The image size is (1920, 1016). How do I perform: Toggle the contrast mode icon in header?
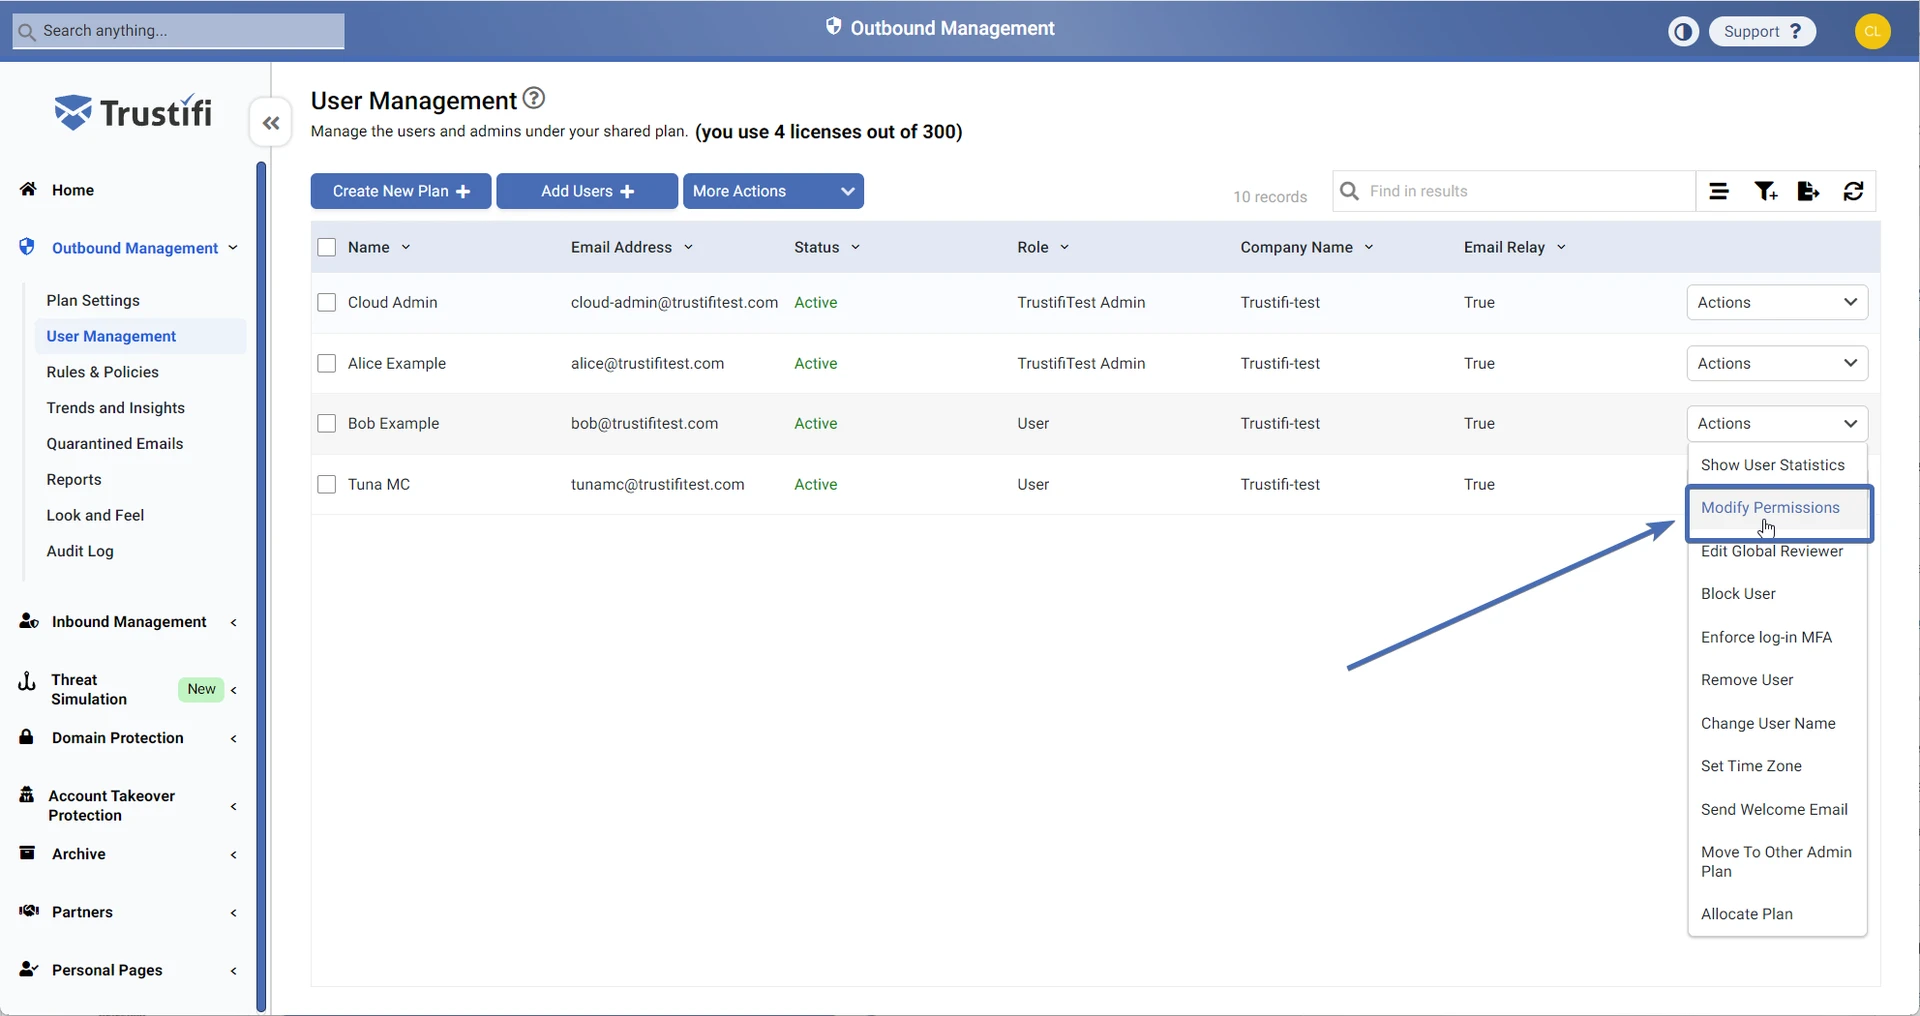[x=1683, y=31]
